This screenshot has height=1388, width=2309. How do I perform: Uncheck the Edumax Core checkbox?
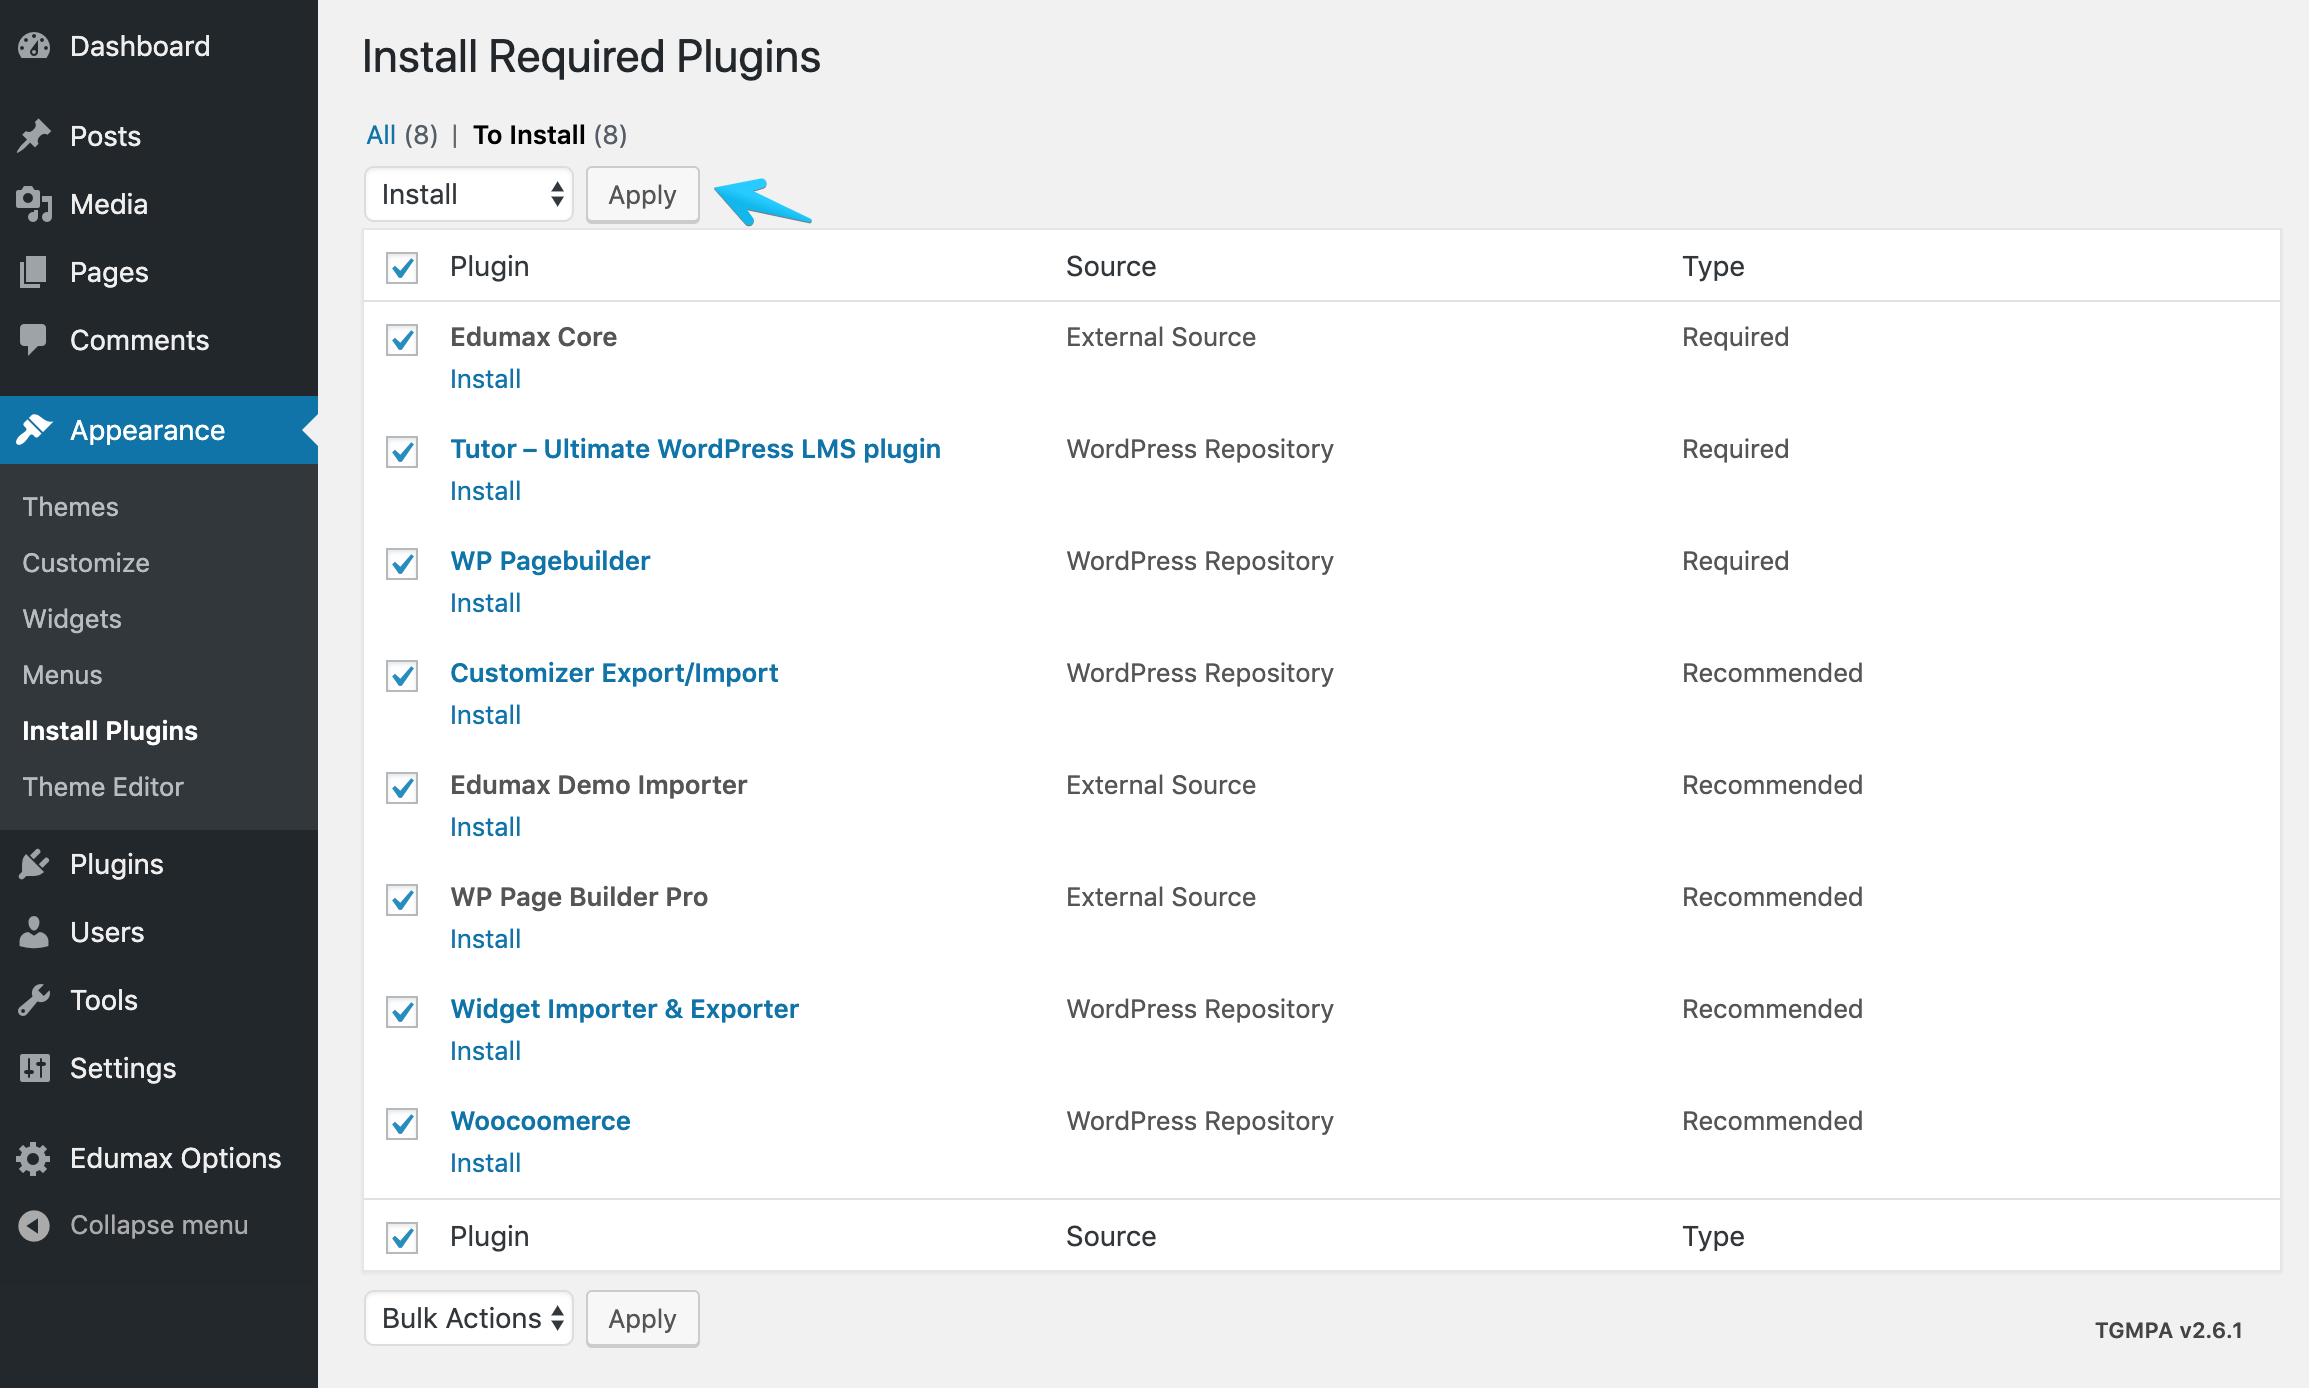click(402, 339)
